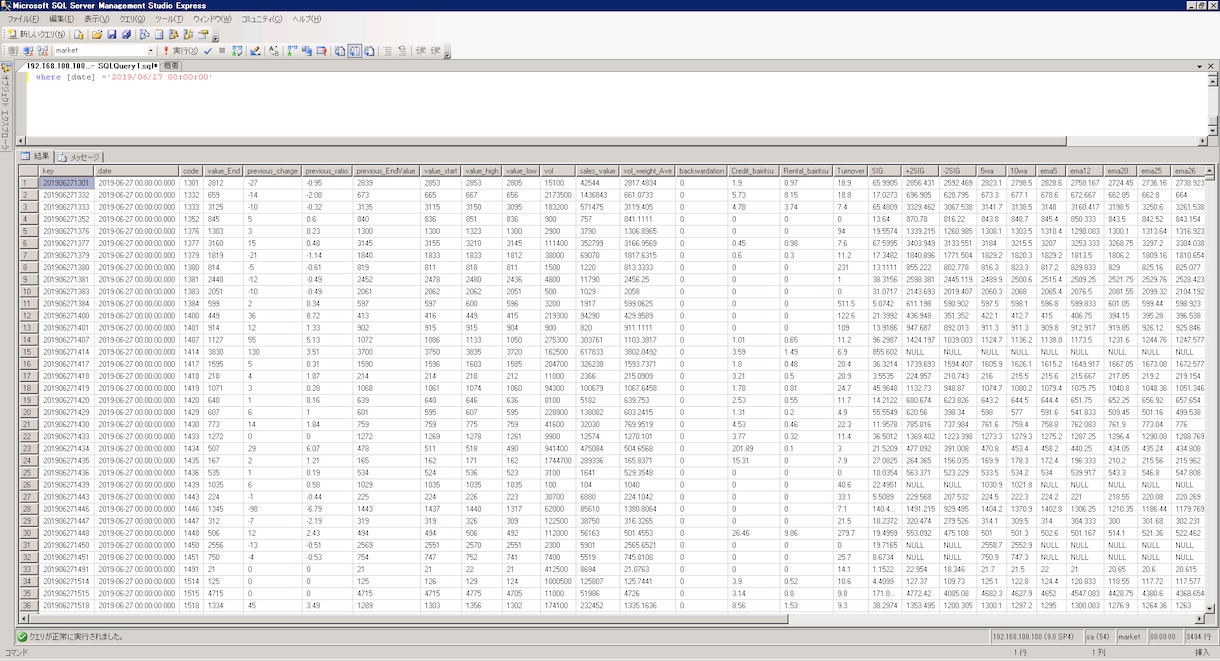Select the 'vol_weight_Ave' column header
Screen dimensions: 1220x661
(647, 171)
